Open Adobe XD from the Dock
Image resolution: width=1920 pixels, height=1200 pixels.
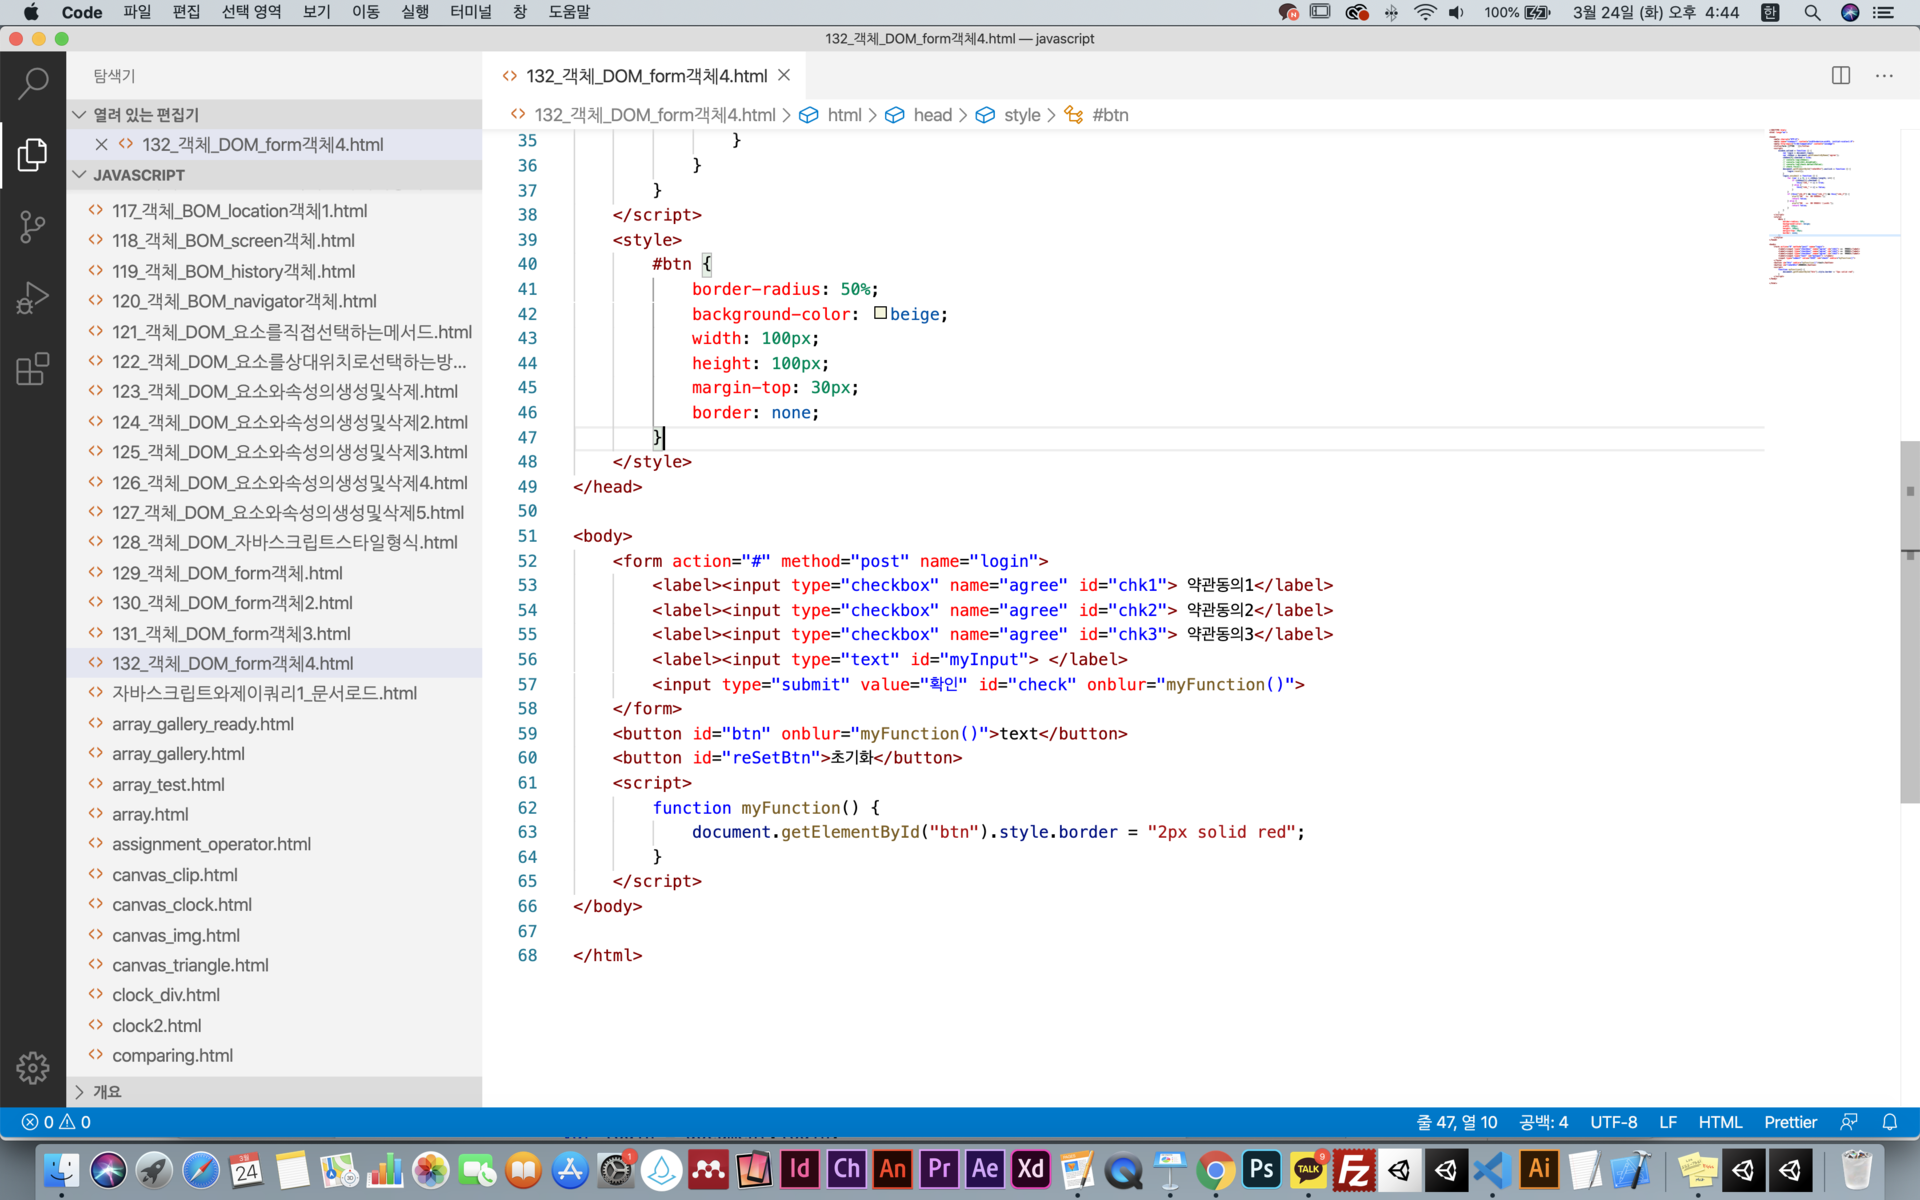click(1031, 1169)
